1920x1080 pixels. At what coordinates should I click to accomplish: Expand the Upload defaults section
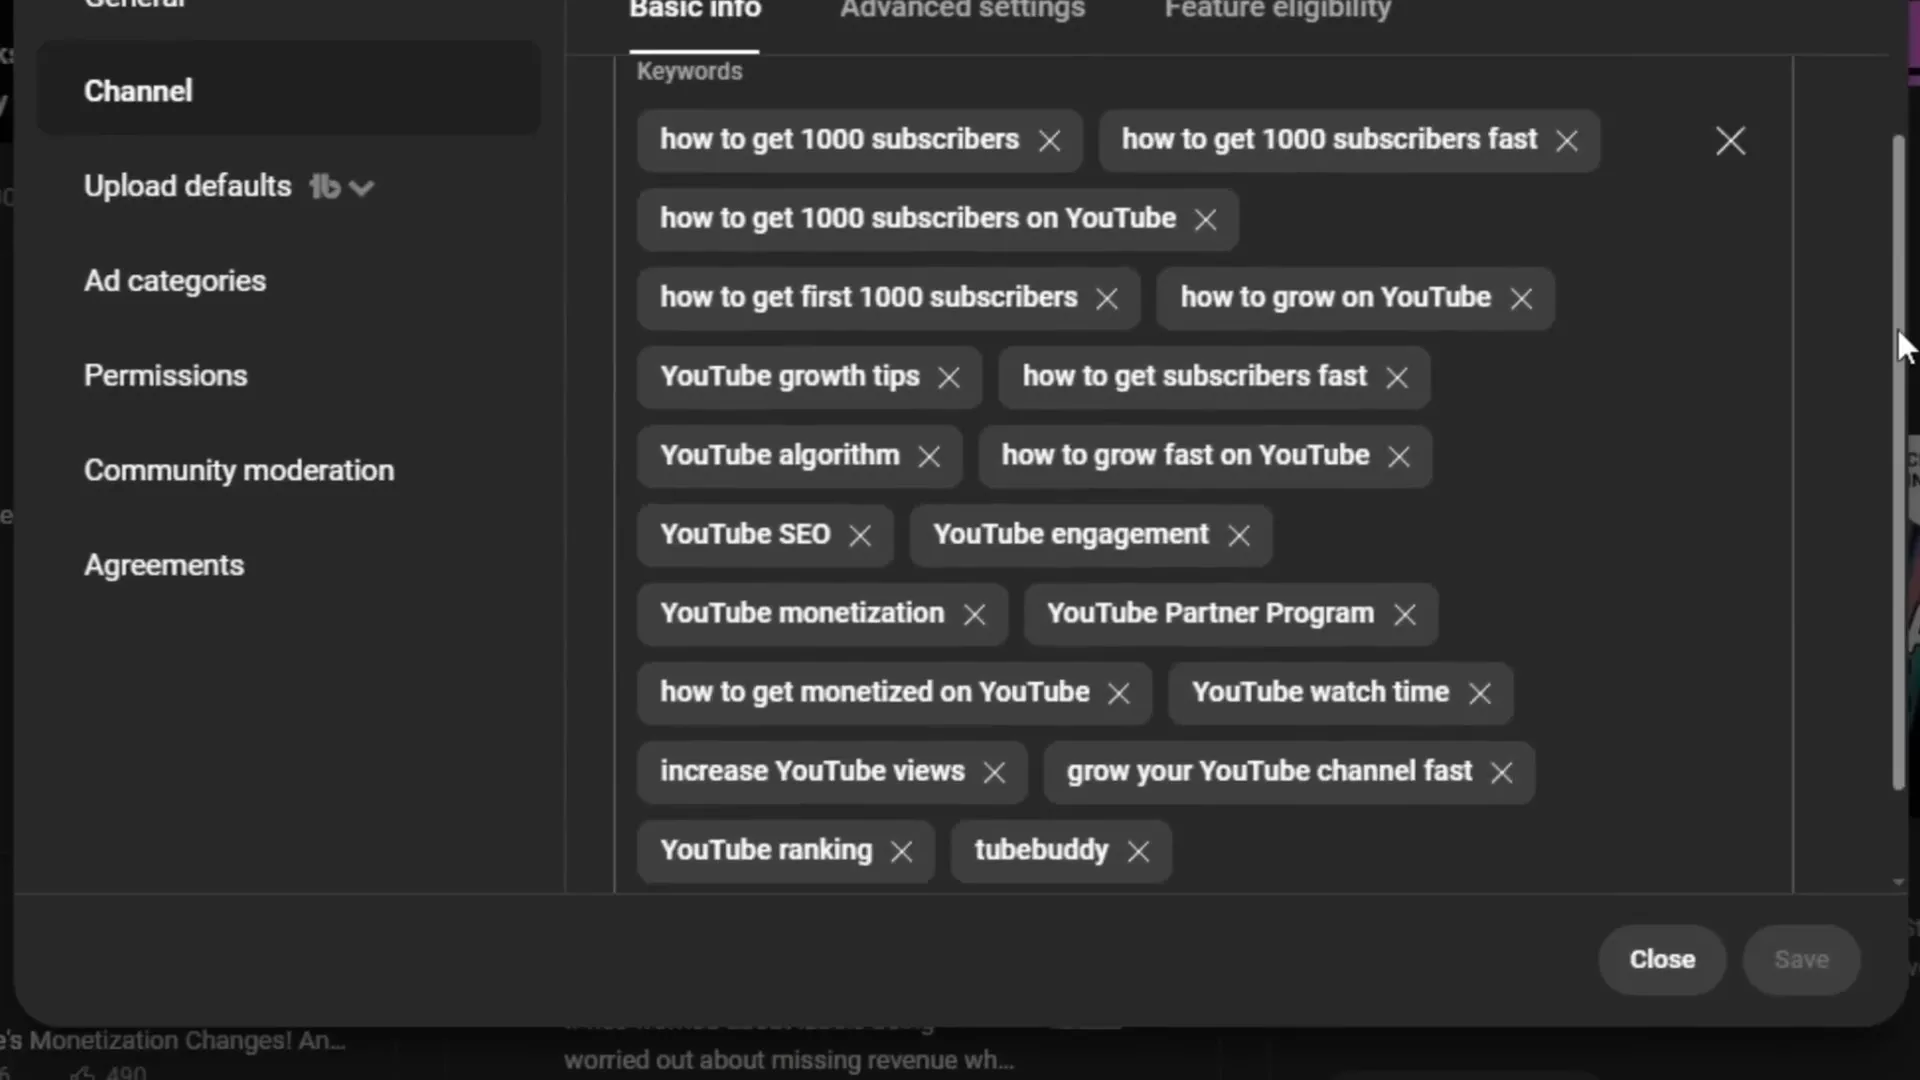click(362, 186)
